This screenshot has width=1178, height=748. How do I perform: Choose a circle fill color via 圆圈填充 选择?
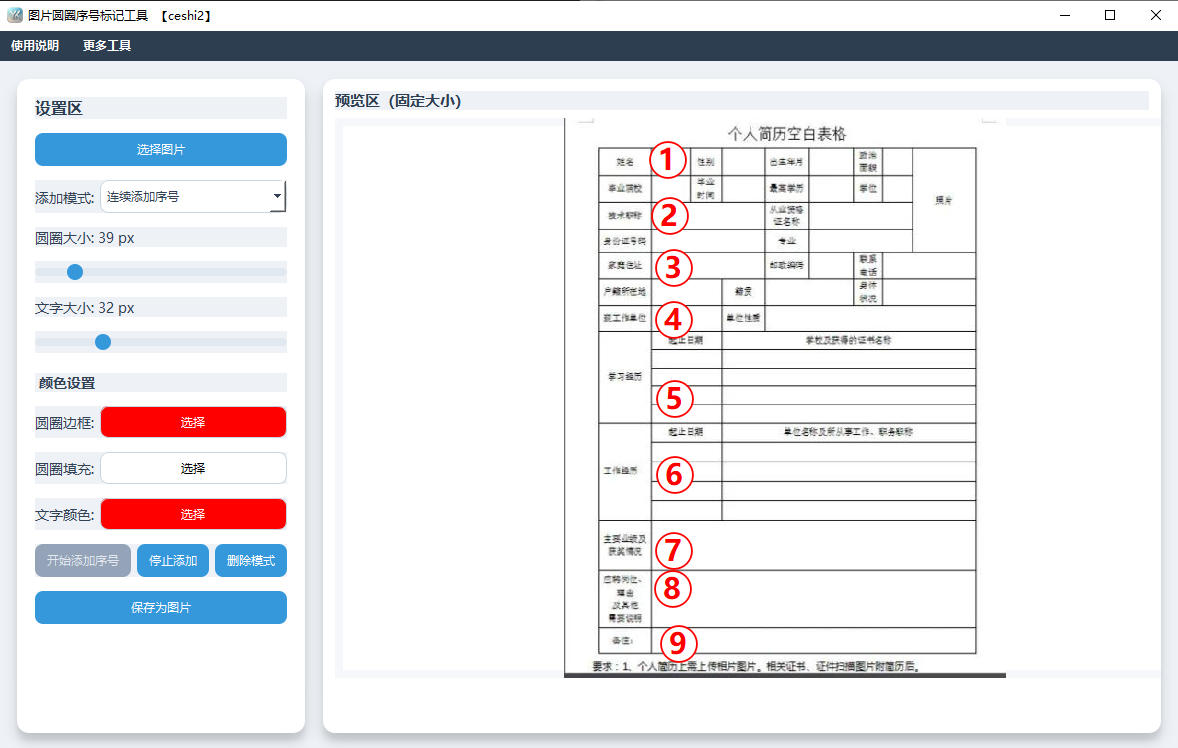click(192, 468)
